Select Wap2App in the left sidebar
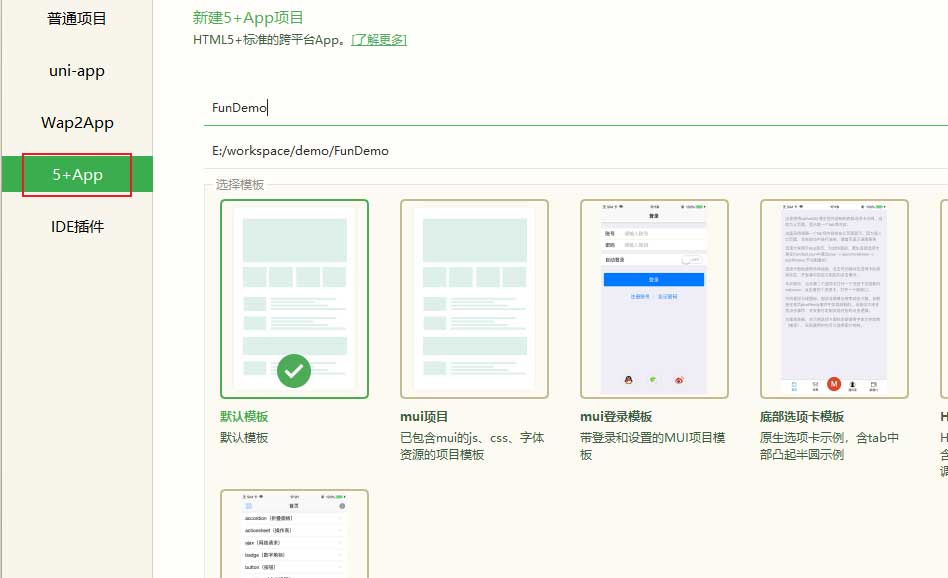This screenshot has height=578, width=948. click(x=76, y=122)
